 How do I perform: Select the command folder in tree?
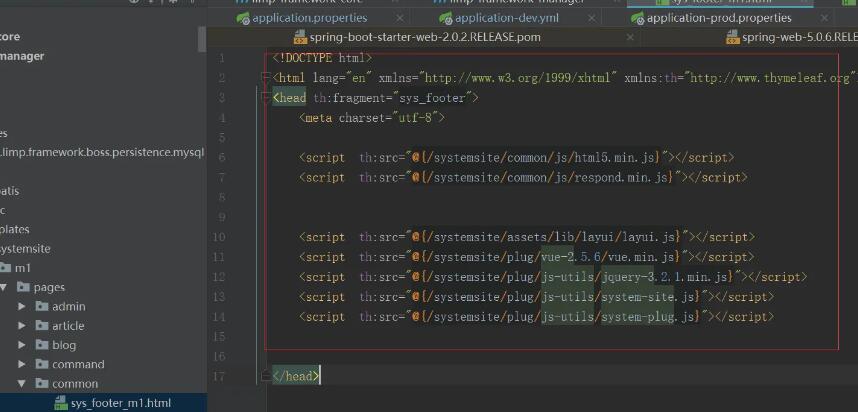tap(77, 364)
